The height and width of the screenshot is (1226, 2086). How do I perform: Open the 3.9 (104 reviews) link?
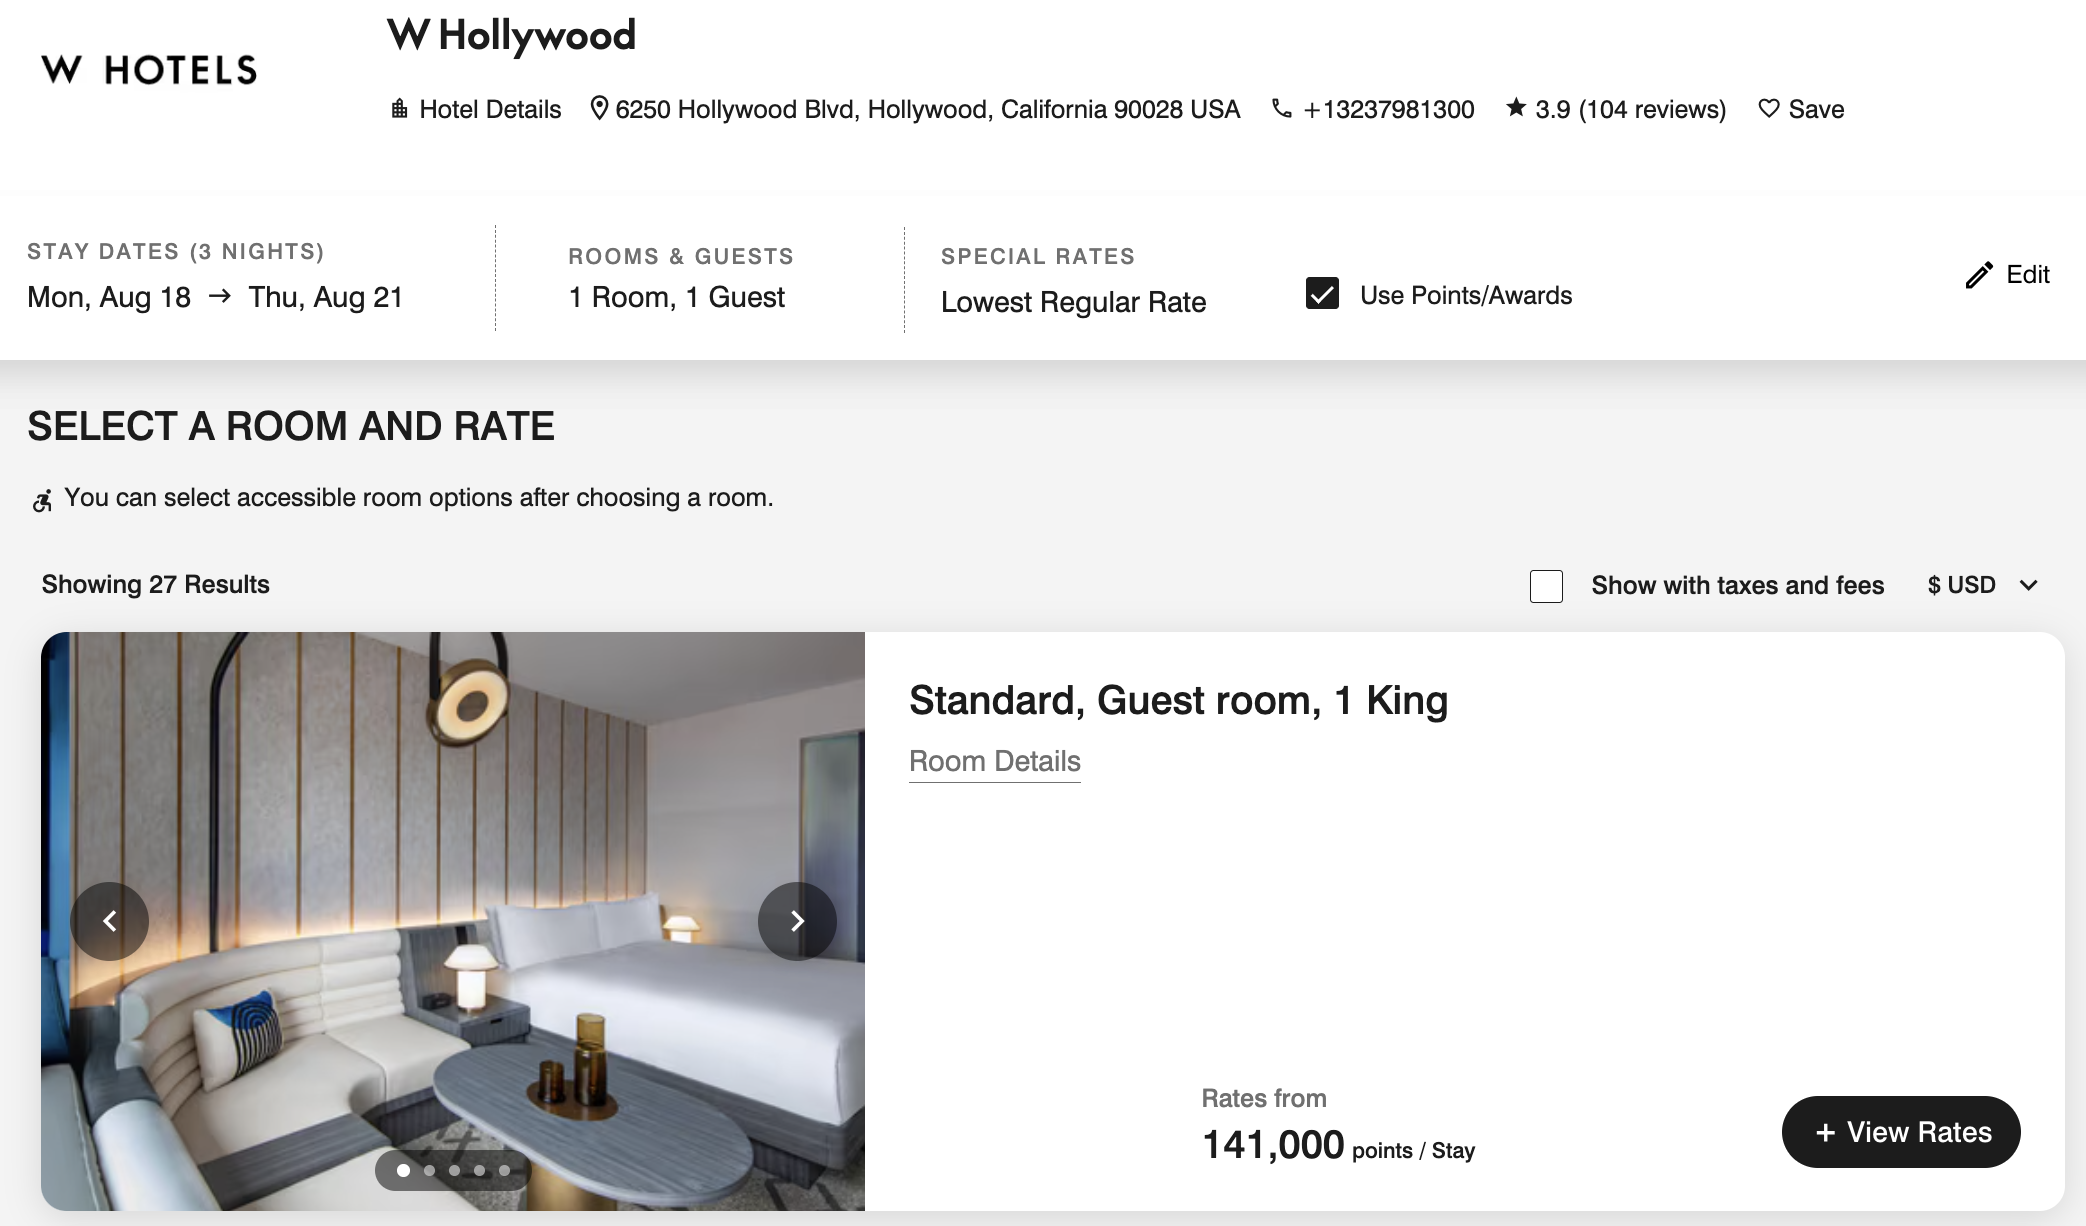(x=1630, y=109)
